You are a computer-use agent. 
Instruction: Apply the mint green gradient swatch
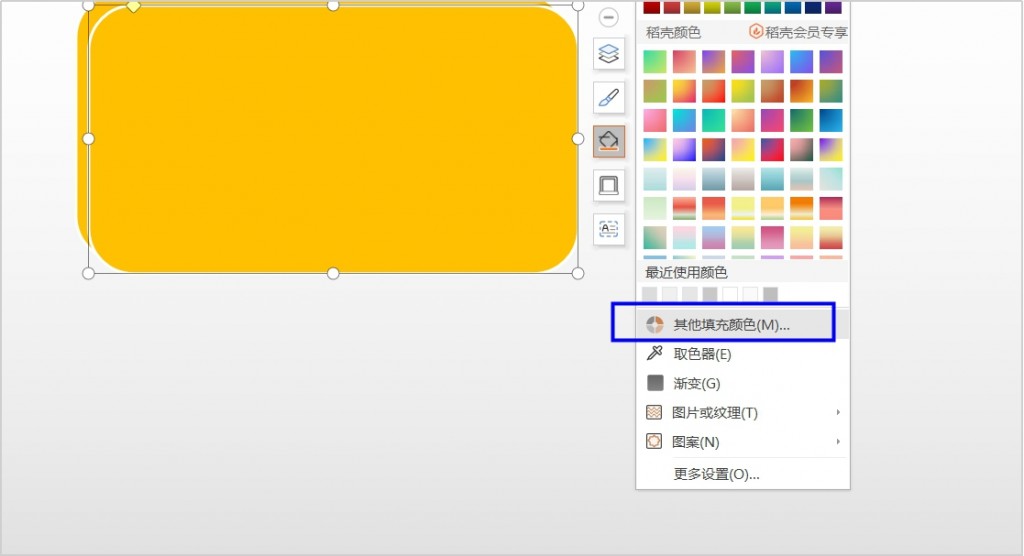(x=655, y=62)
